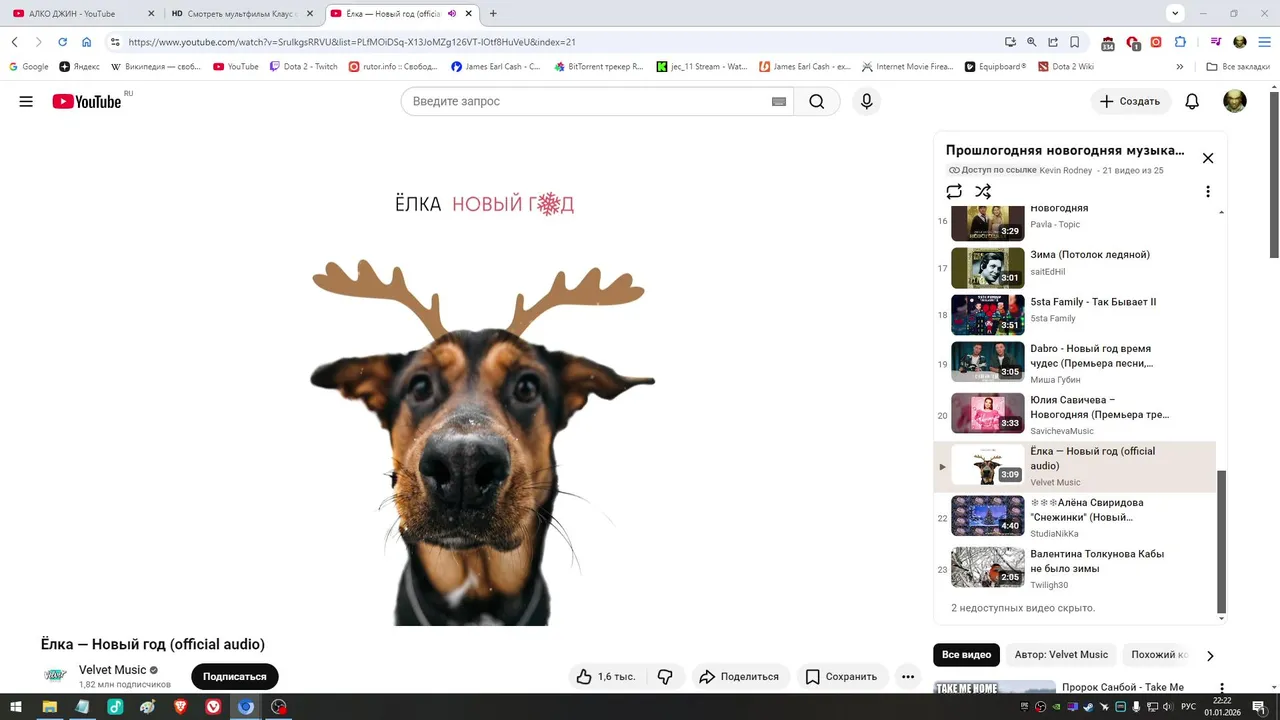Screen dimensions: 1280x720
Task: Open the on-screen keyboard in the search box
Action: 779,101
